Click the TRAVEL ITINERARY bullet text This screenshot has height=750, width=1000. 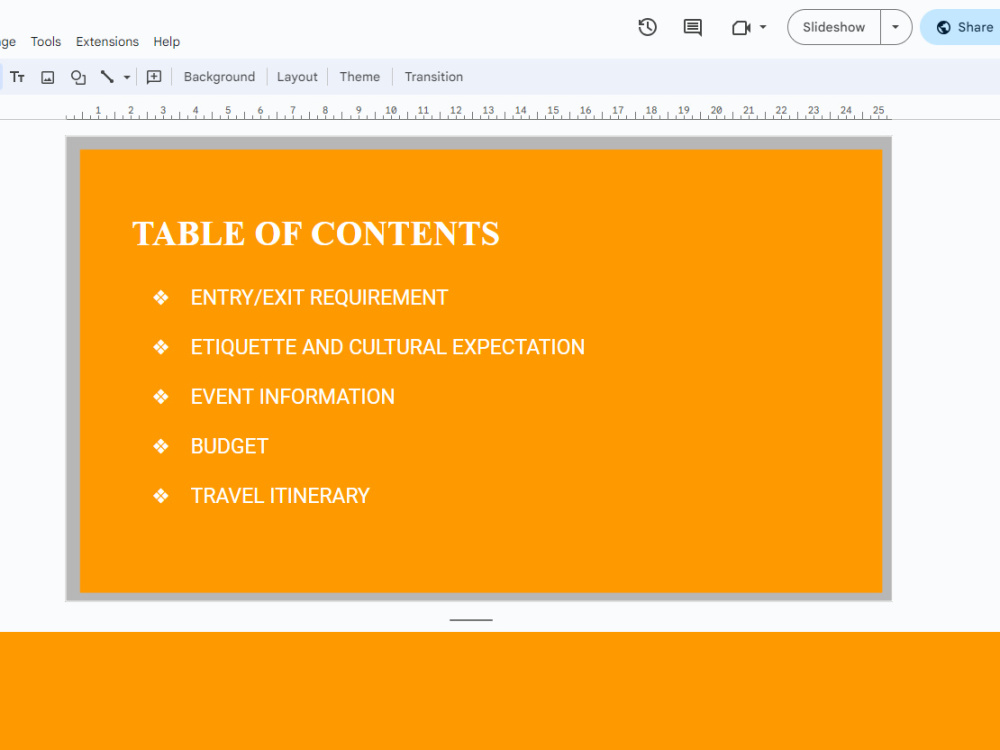[280, 496]
